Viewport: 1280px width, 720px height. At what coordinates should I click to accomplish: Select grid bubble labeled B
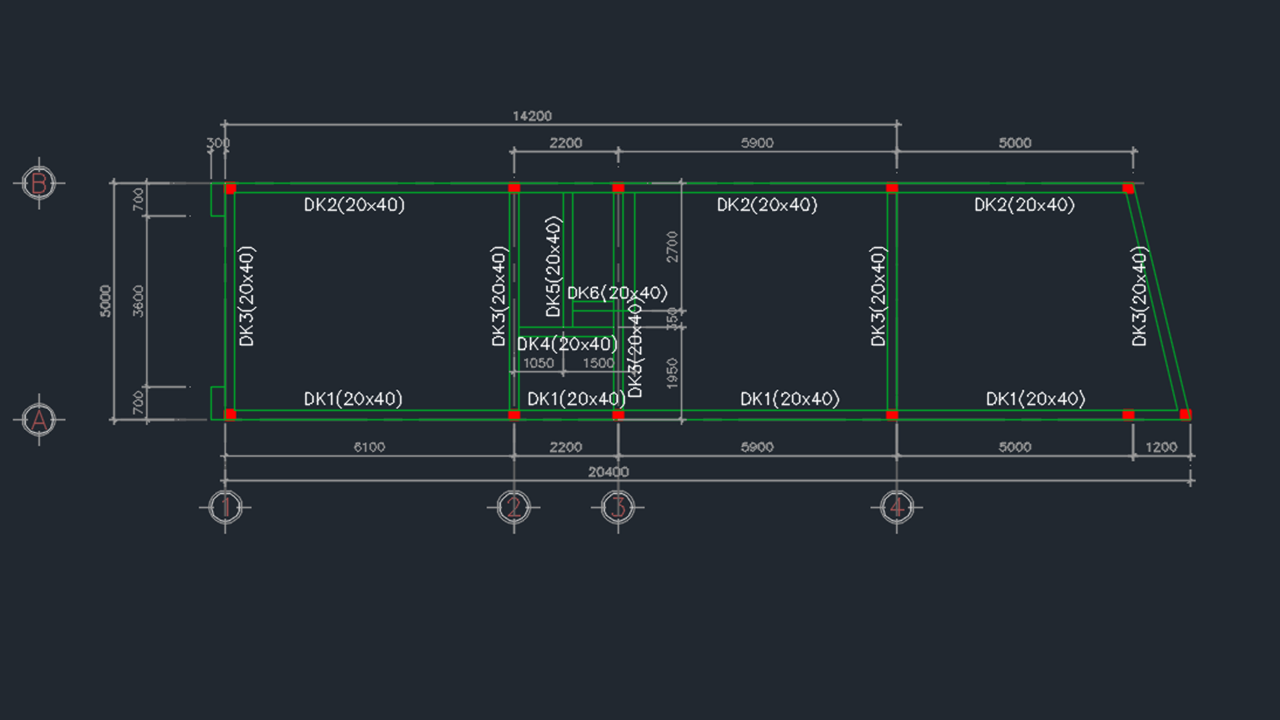click(39, 183)
